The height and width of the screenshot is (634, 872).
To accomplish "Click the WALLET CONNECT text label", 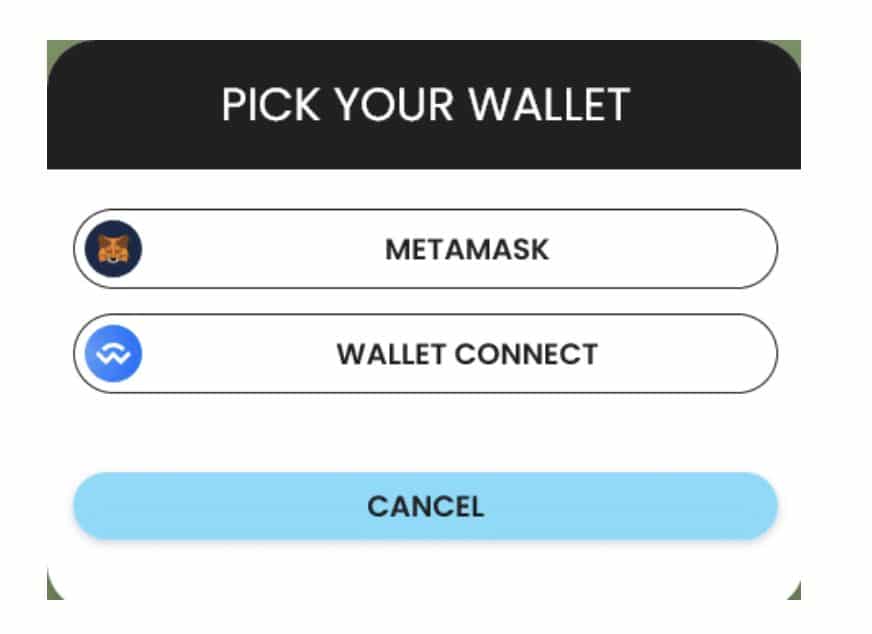I will click(467, 354).
